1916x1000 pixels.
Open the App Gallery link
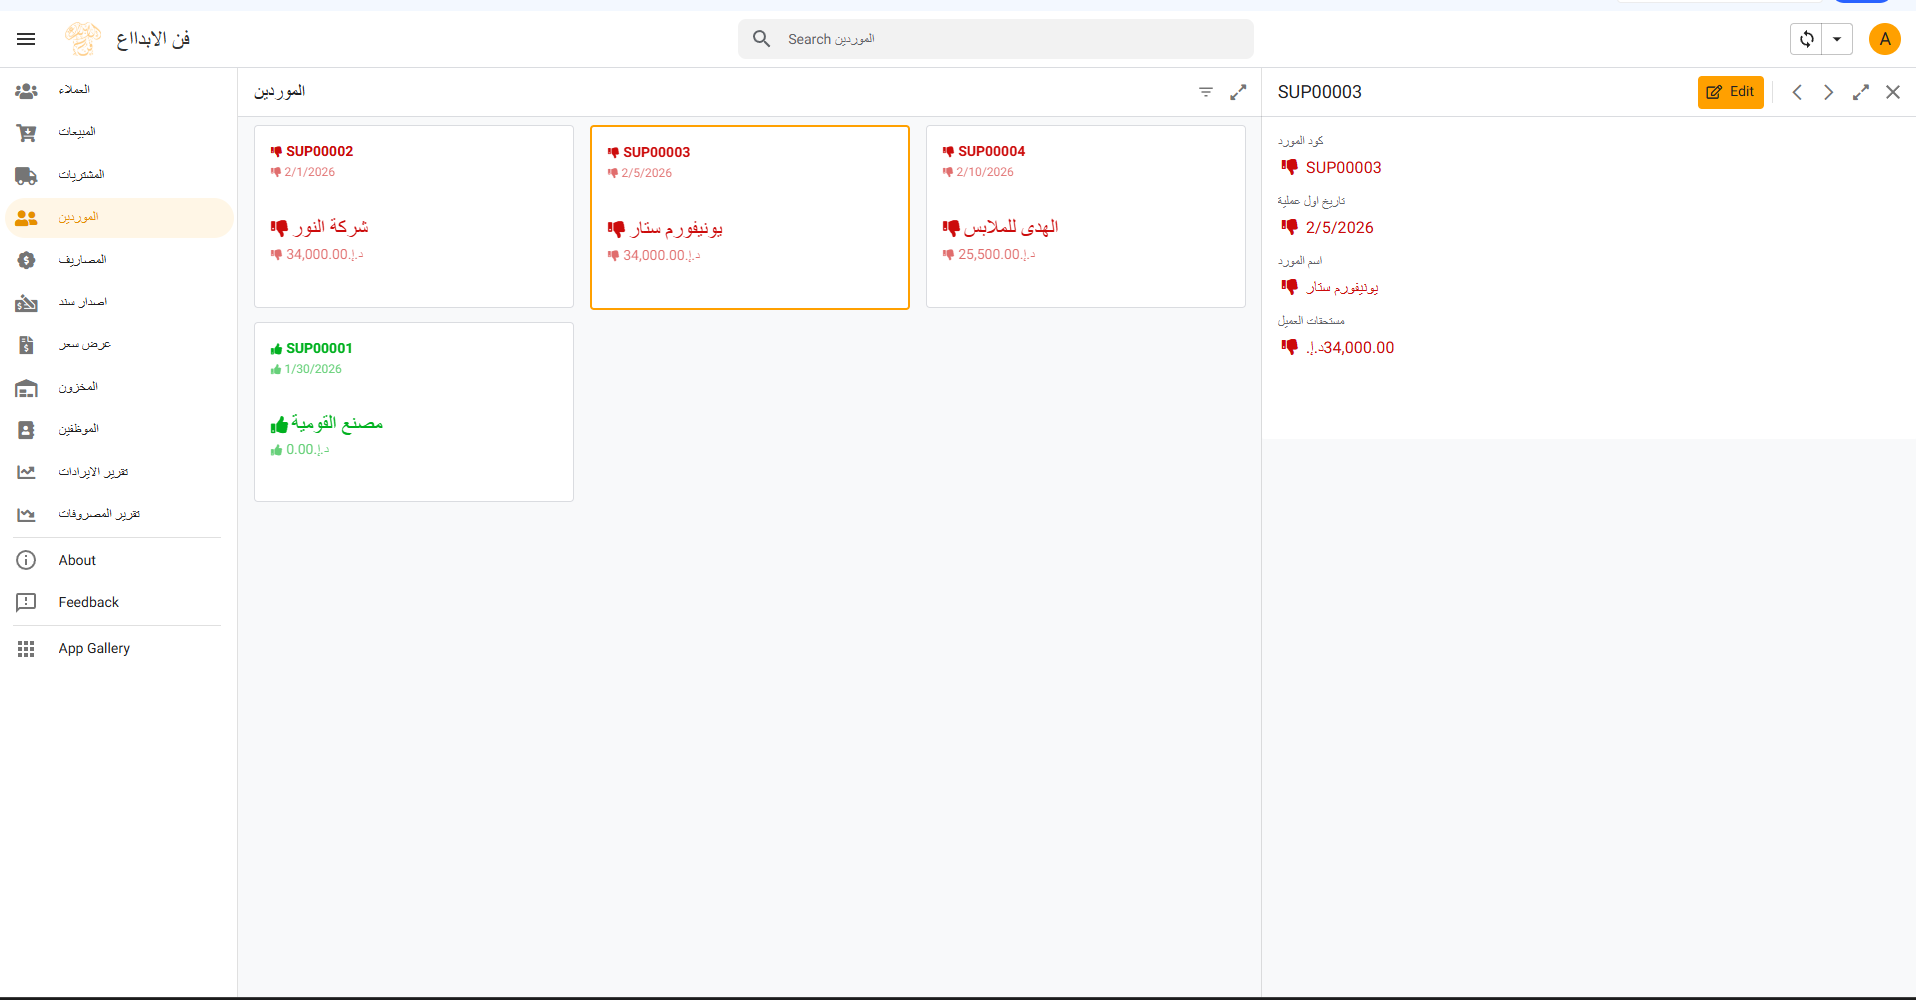coord(94,648)
